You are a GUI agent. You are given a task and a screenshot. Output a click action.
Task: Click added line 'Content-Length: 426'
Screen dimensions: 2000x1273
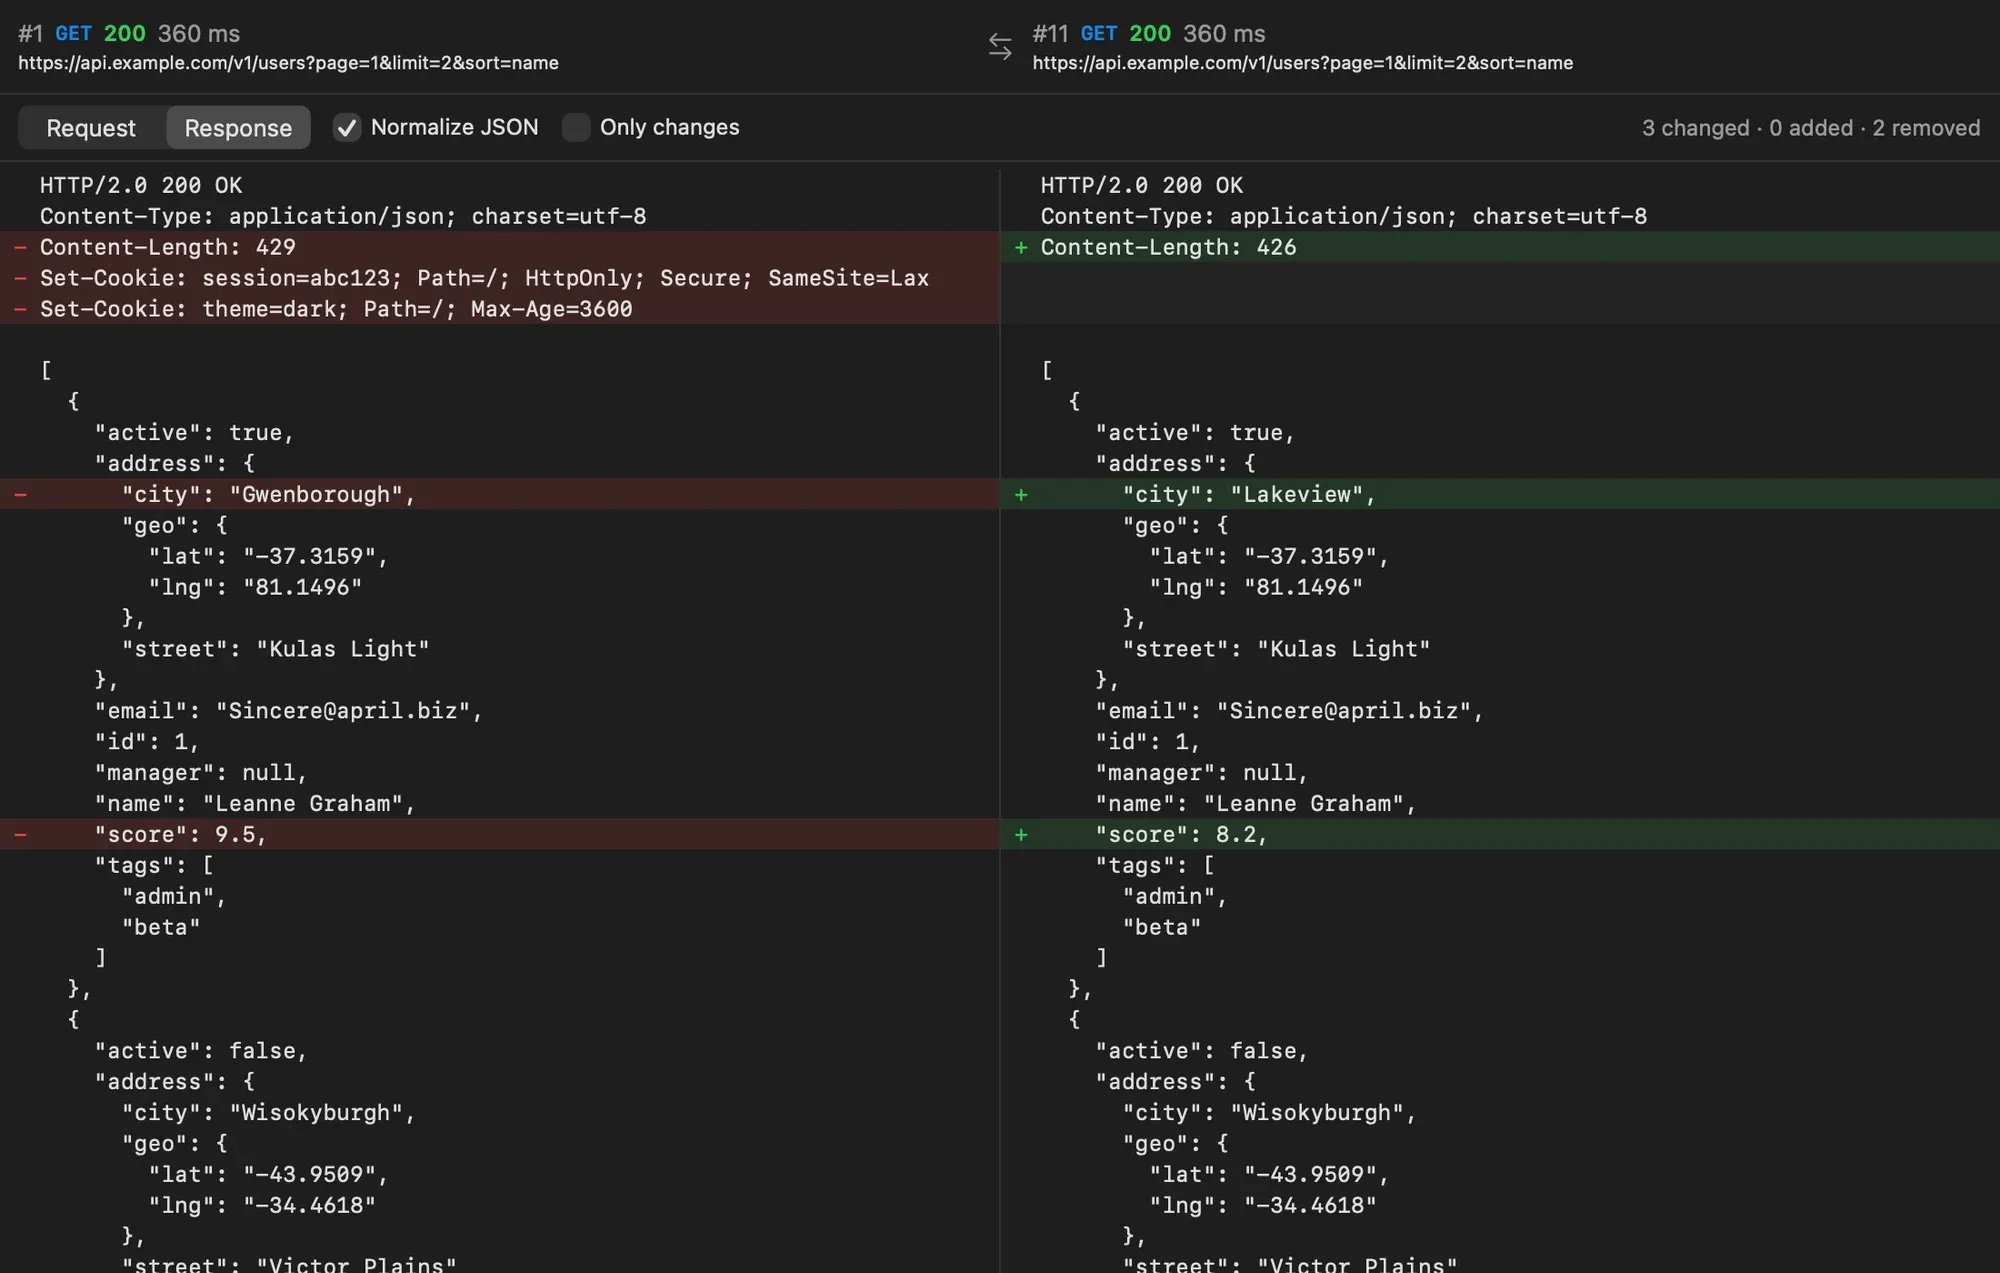tap(1500, 247)
